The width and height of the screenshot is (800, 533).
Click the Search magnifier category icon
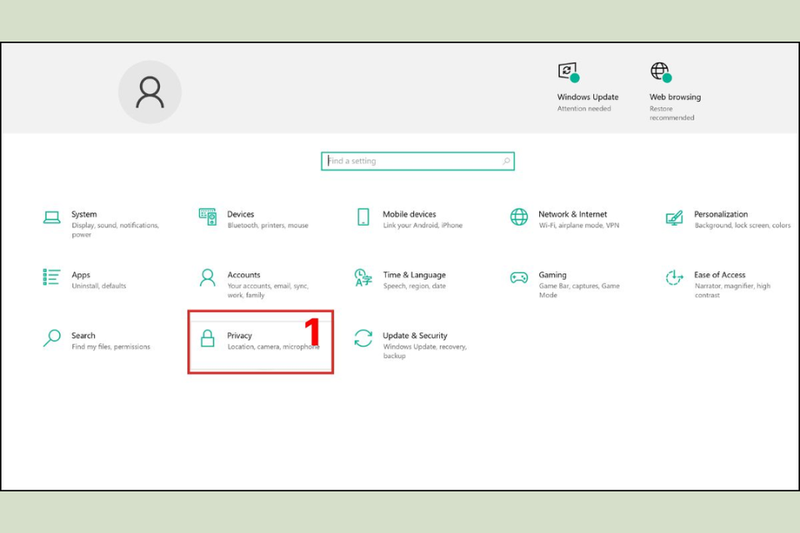[52, 338]
